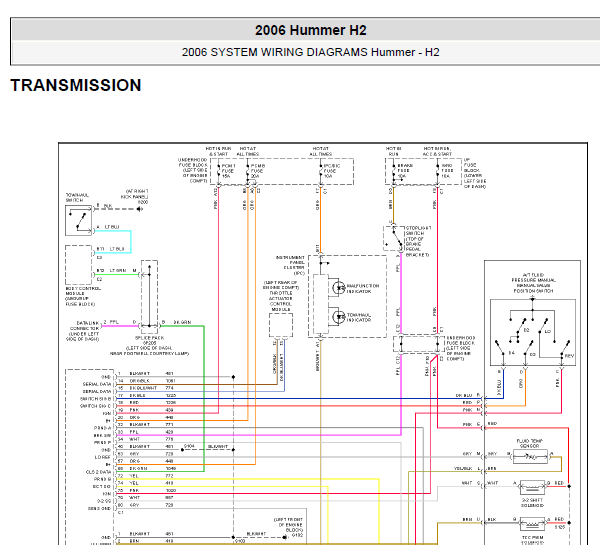The image size is (600, 545).
Task: Click the pink wire descending from PCM 1 fuse
Action: [218, 300]
